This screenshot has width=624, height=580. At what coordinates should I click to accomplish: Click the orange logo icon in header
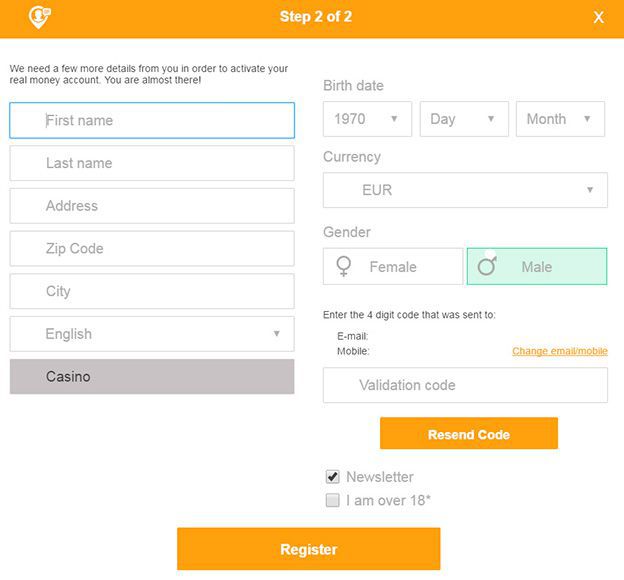[40, 16]
